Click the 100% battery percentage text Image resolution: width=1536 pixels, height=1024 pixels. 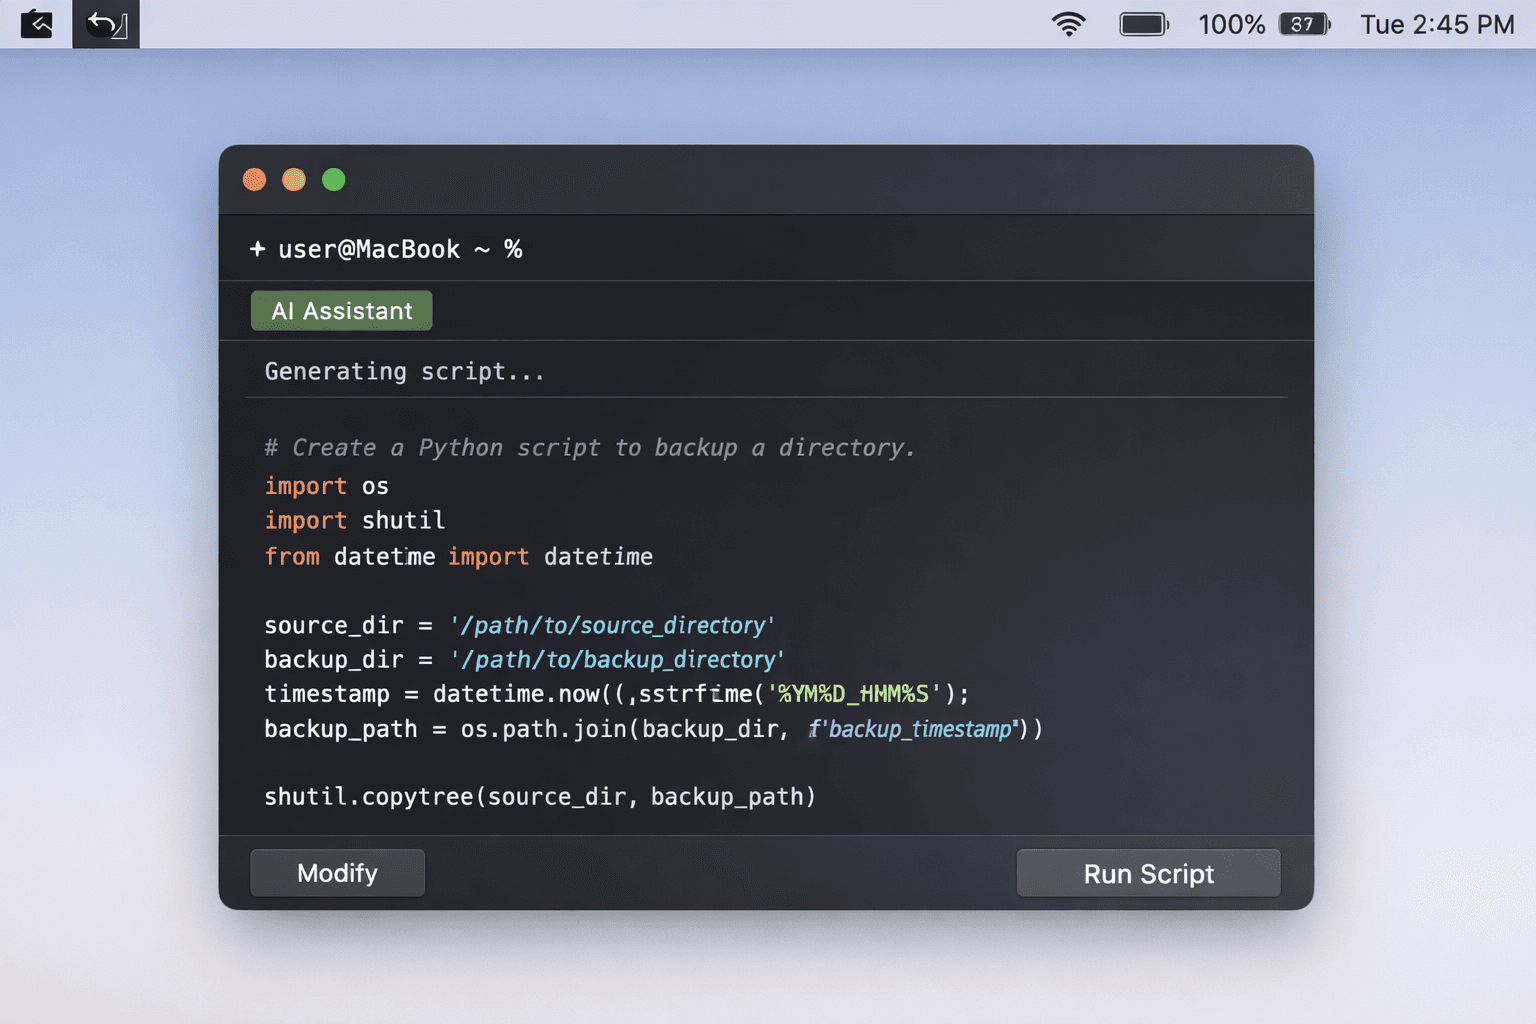[1231, 24]
